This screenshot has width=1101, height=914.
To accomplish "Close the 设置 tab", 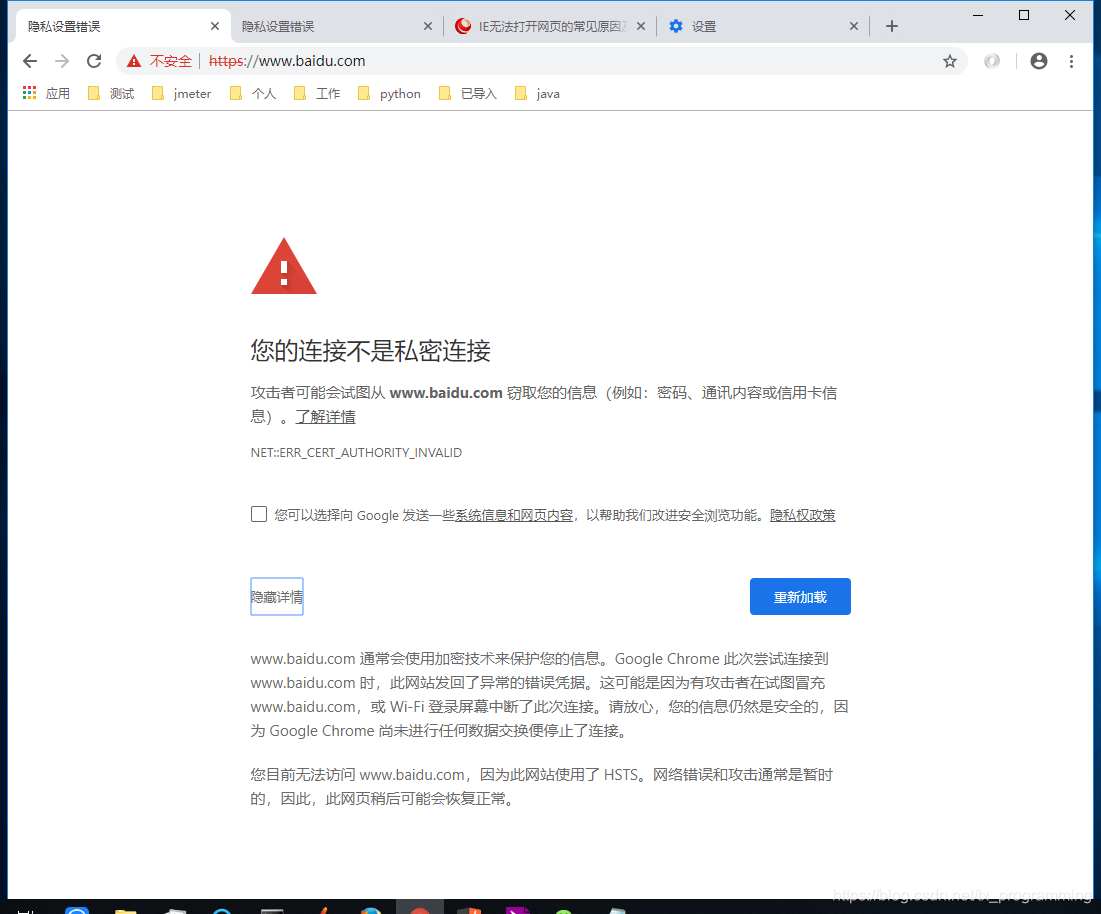I will point(853,26).
